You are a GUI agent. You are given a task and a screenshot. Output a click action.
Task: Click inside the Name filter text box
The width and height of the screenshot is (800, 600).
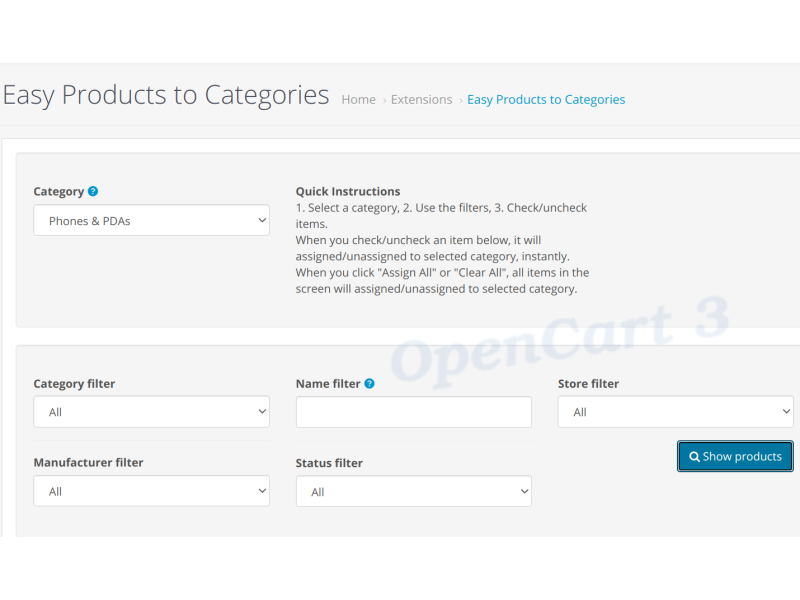[413, 412]
